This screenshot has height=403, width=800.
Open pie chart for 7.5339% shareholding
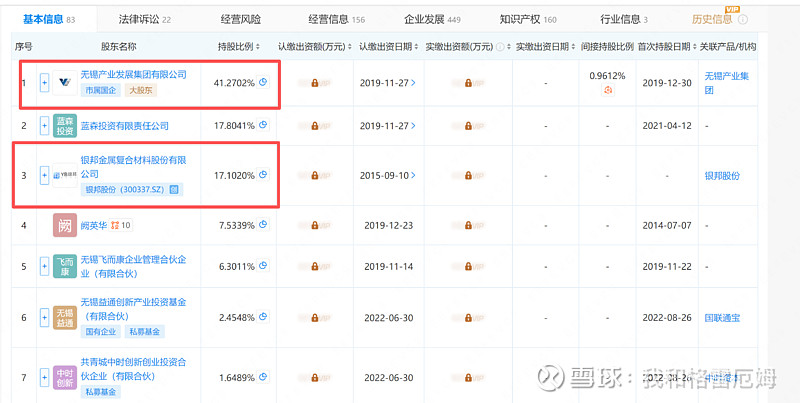263,224
